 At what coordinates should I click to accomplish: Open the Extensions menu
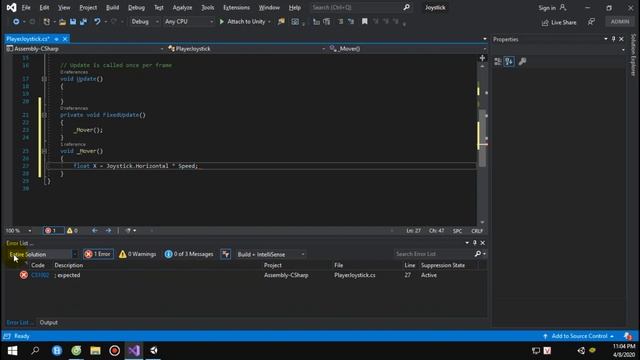pyautogui.click(x=236, y=8)
